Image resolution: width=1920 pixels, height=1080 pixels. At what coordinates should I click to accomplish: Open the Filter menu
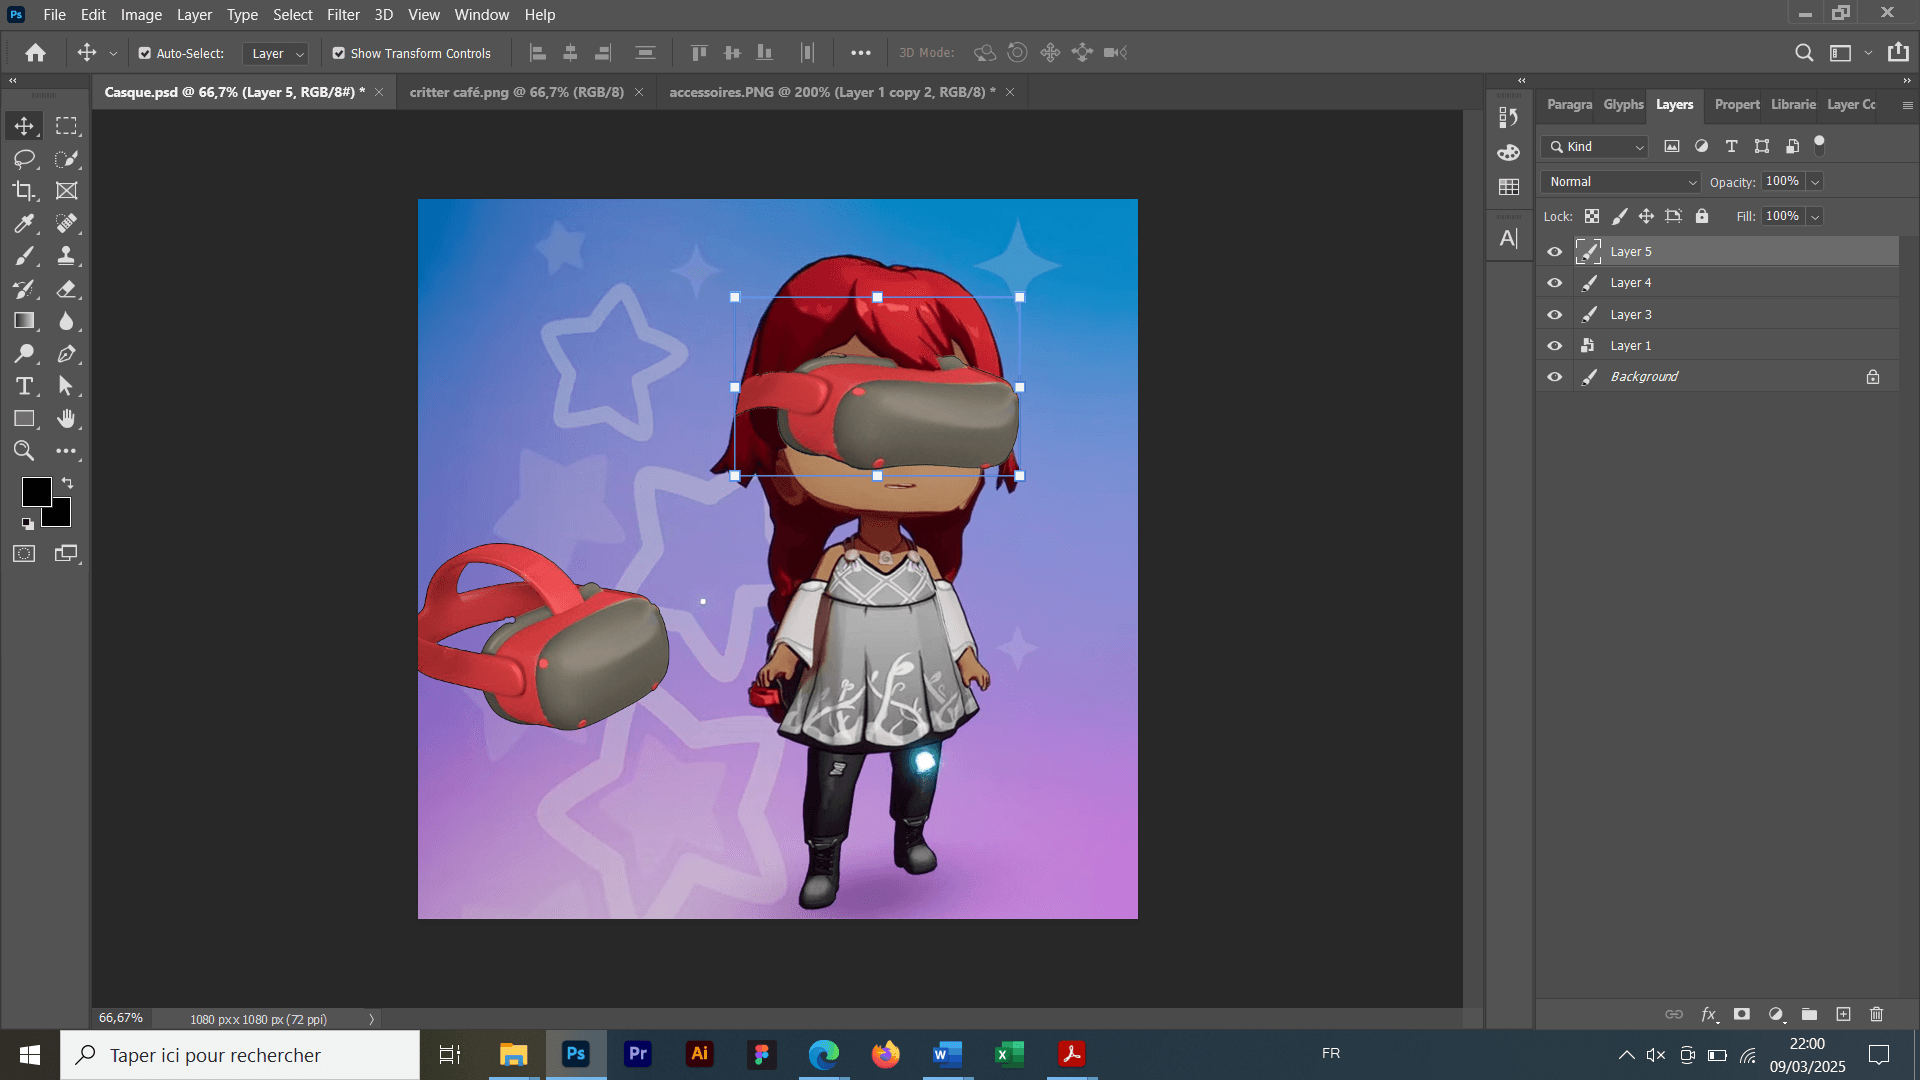[x=342, y=15]
